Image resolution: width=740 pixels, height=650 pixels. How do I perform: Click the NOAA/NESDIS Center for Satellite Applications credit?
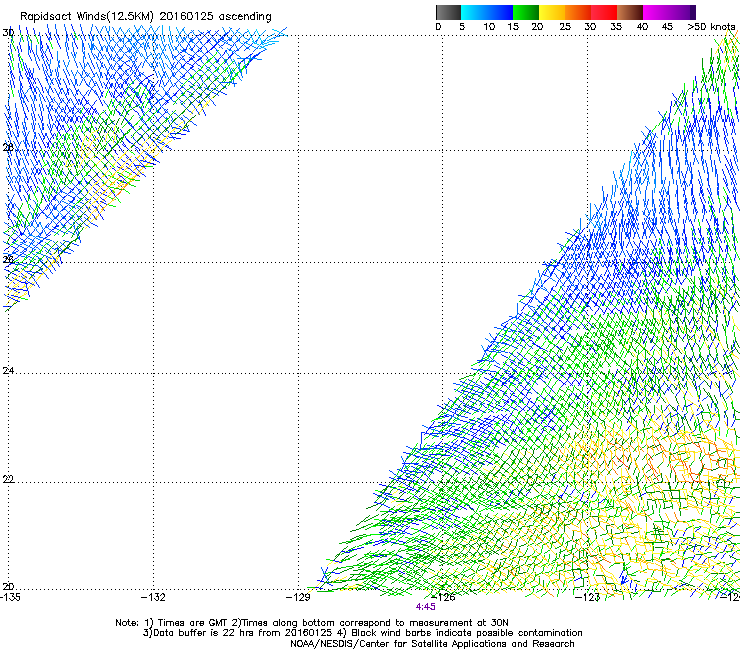point(432,644)
